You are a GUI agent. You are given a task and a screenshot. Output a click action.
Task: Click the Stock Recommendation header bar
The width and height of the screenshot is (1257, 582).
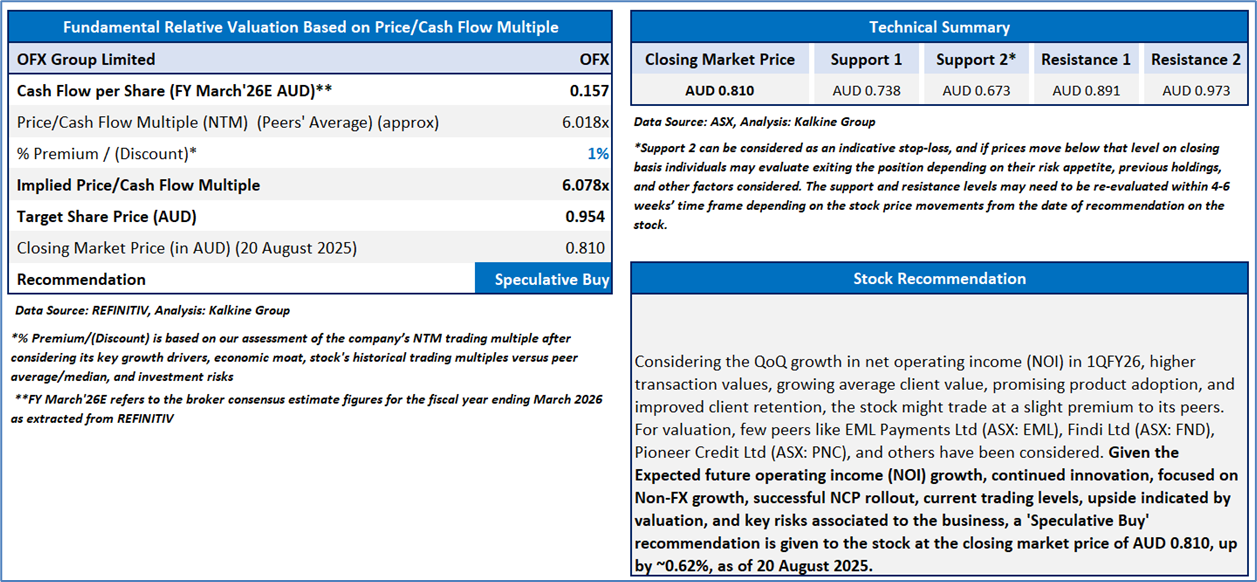(939, 278)
